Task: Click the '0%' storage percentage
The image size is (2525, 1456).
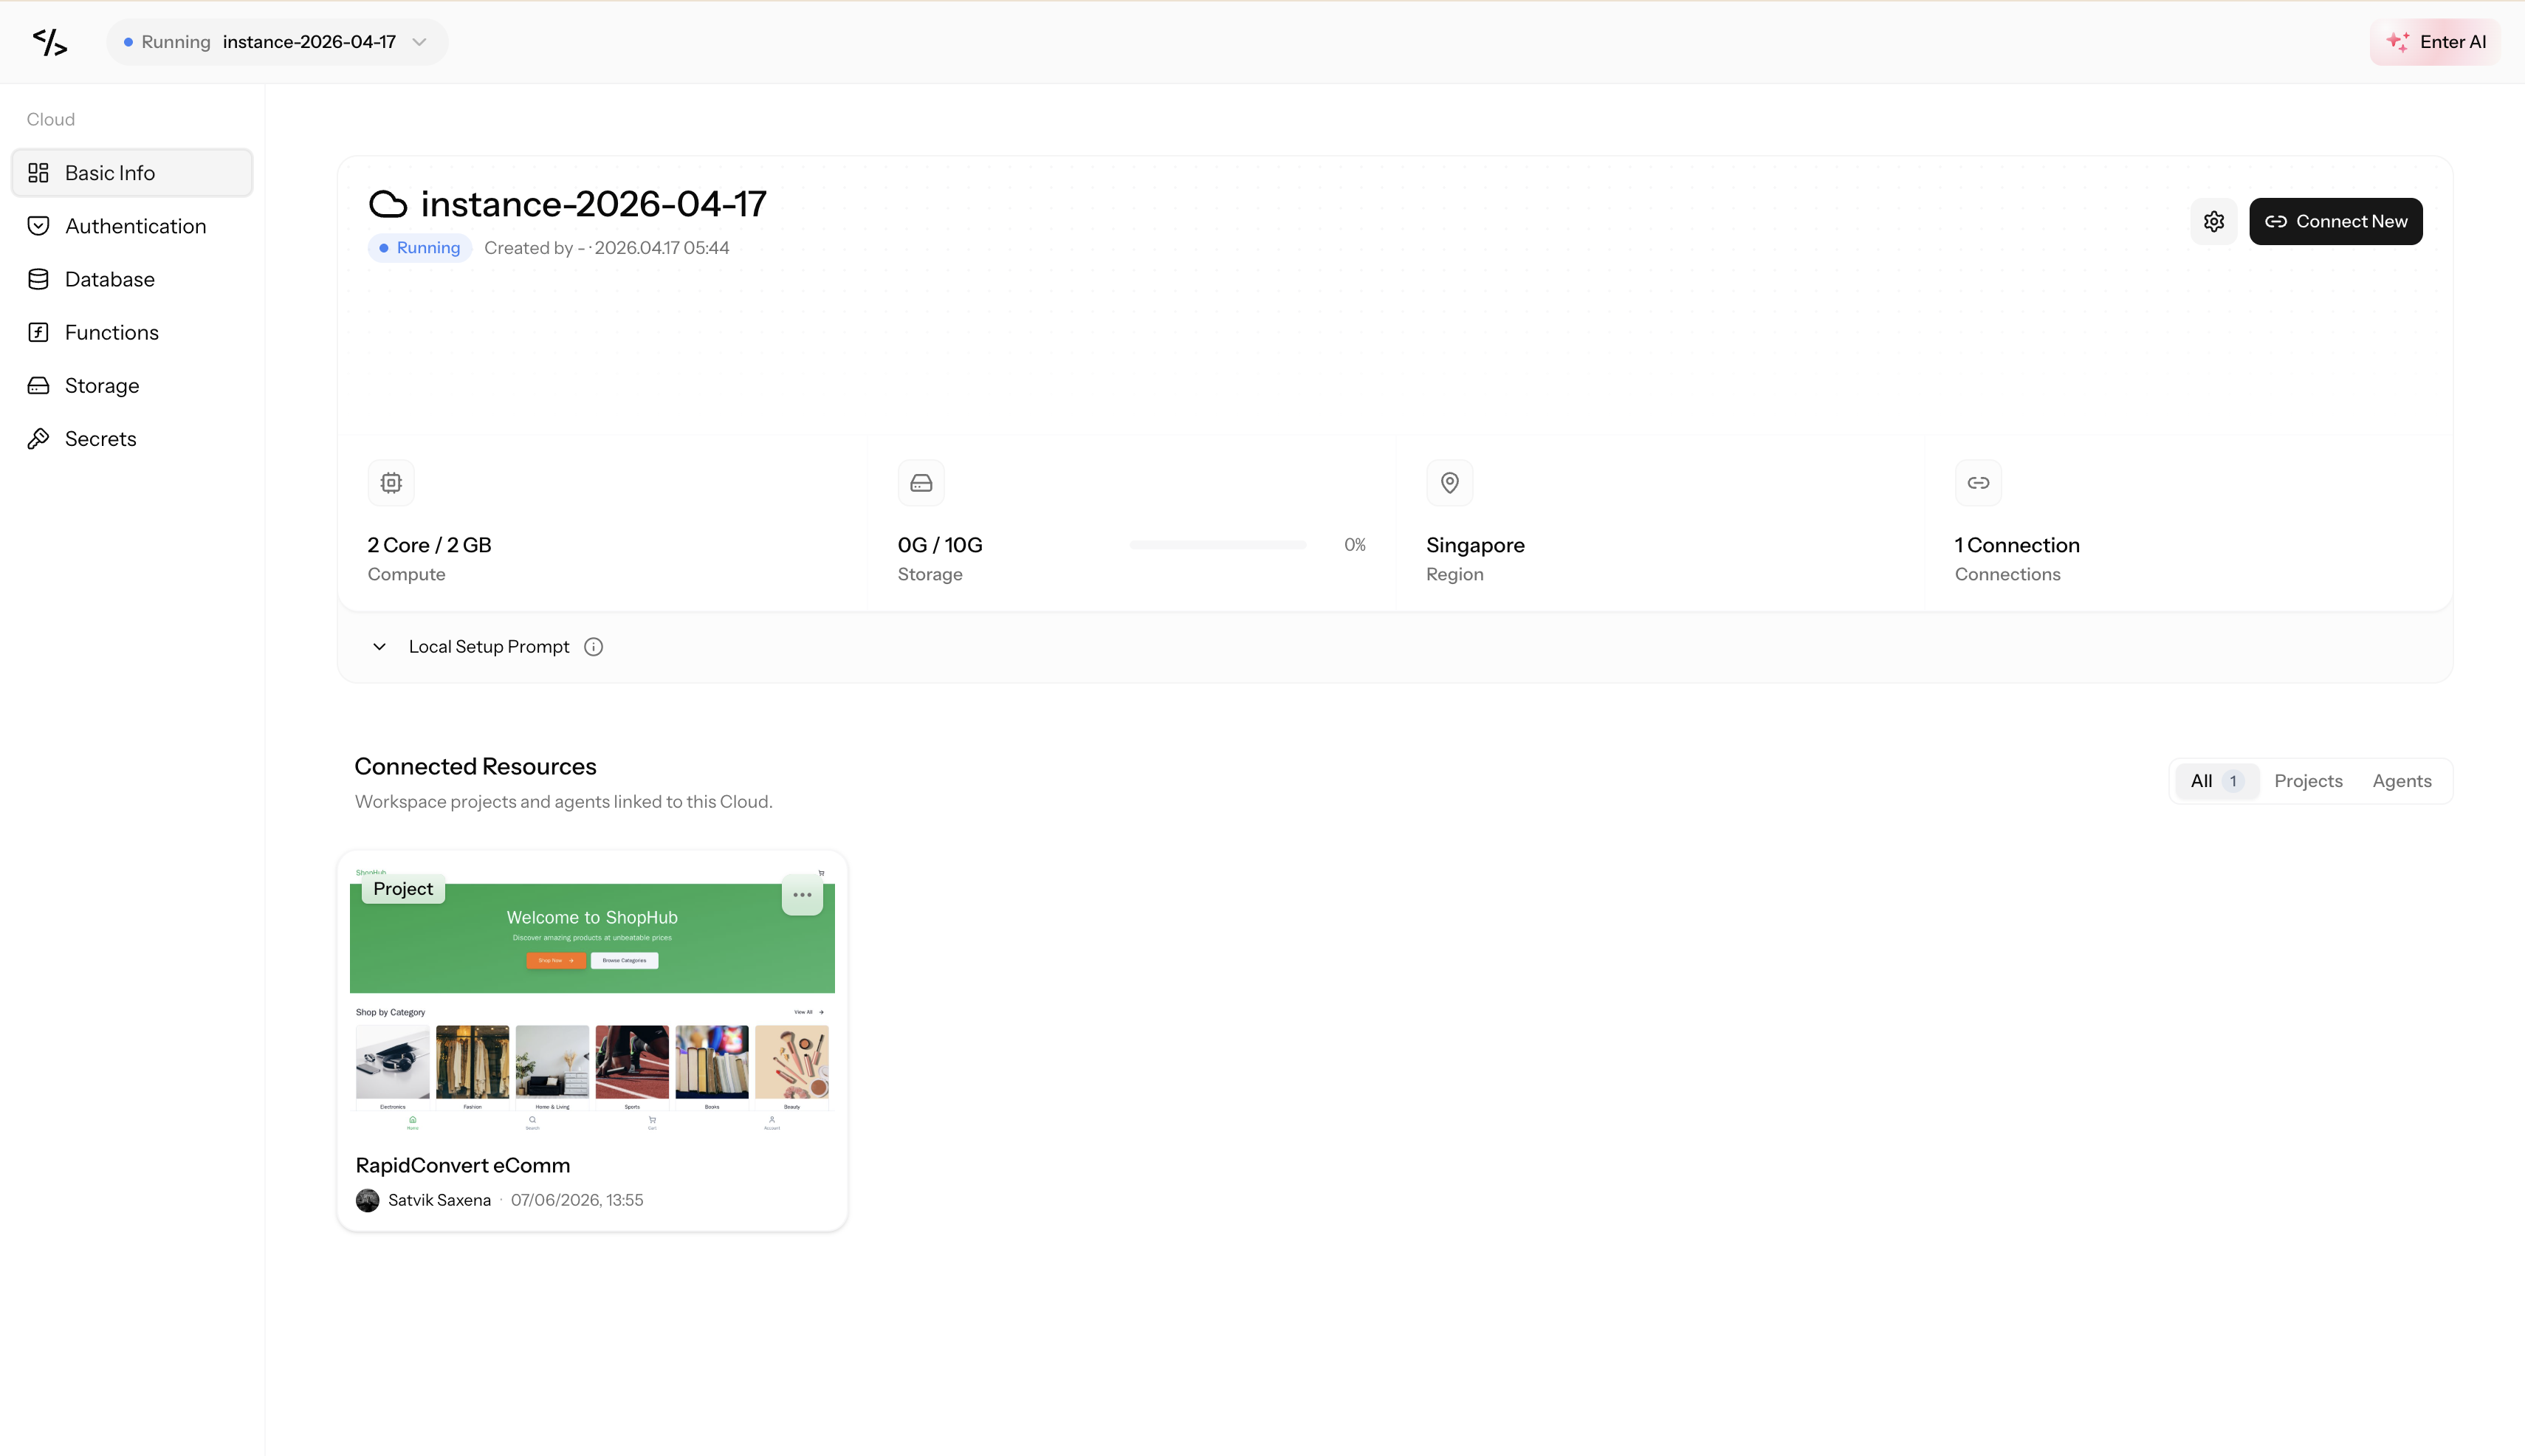Action: pyautogui.click(x=1355, y=545)
